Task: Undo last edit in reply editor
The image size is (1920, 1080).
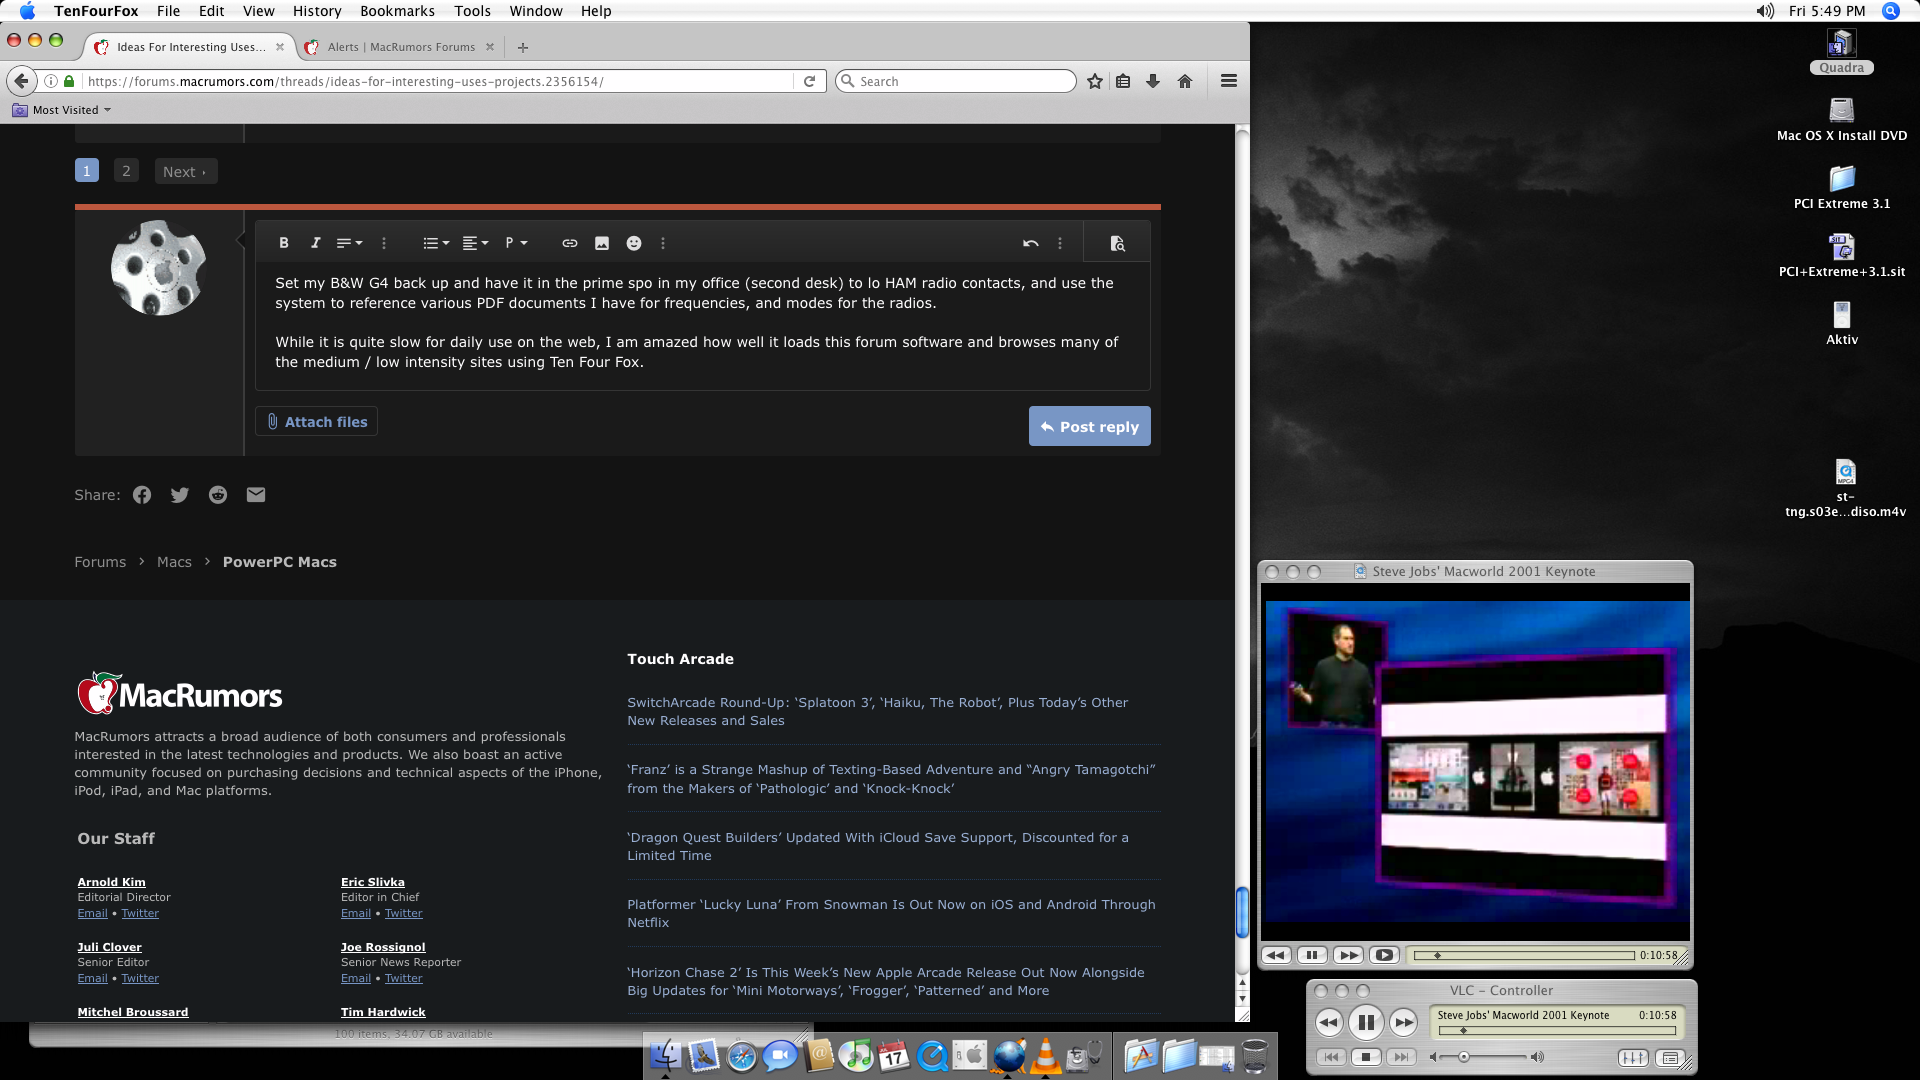Action: coord(1031,243)
